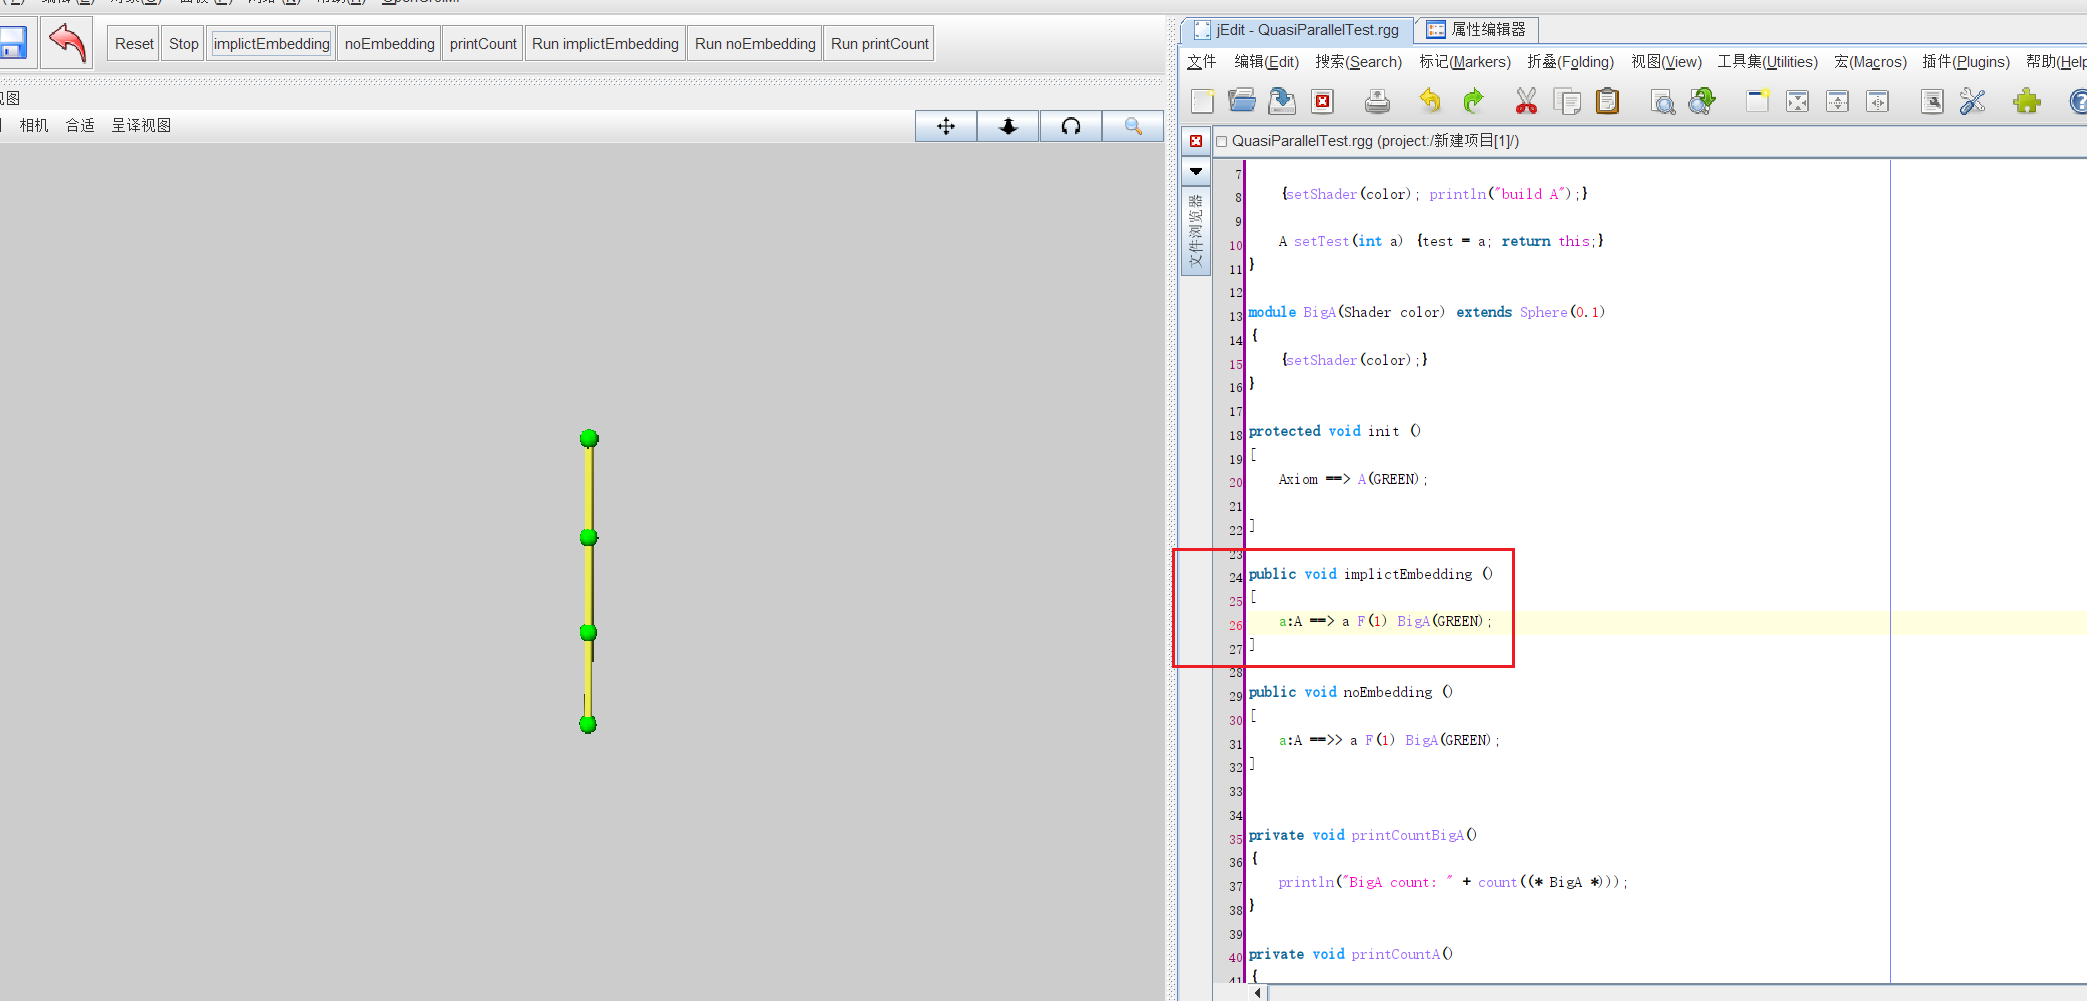2087x1001 pixels.
Task: Select the rotate view tool
Action: point(1071,126)
